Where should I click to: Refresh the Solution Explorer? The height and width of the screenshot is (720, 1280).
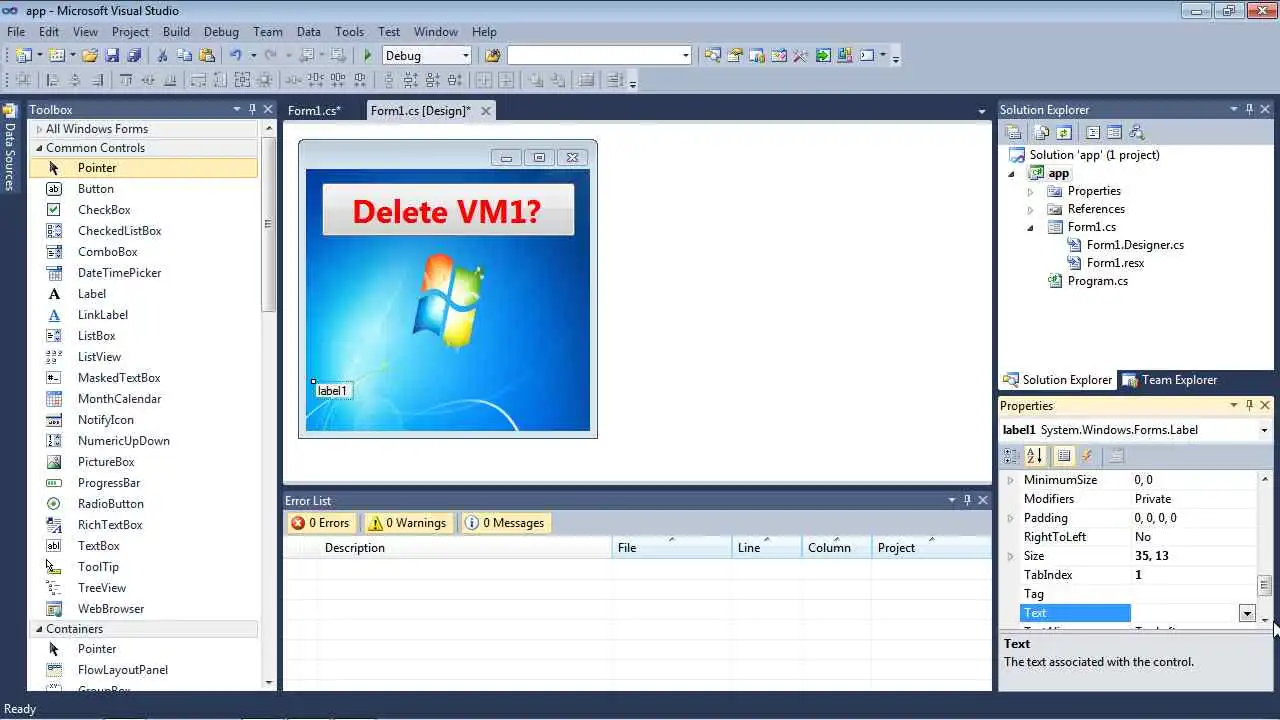(x=1064, y=132)
